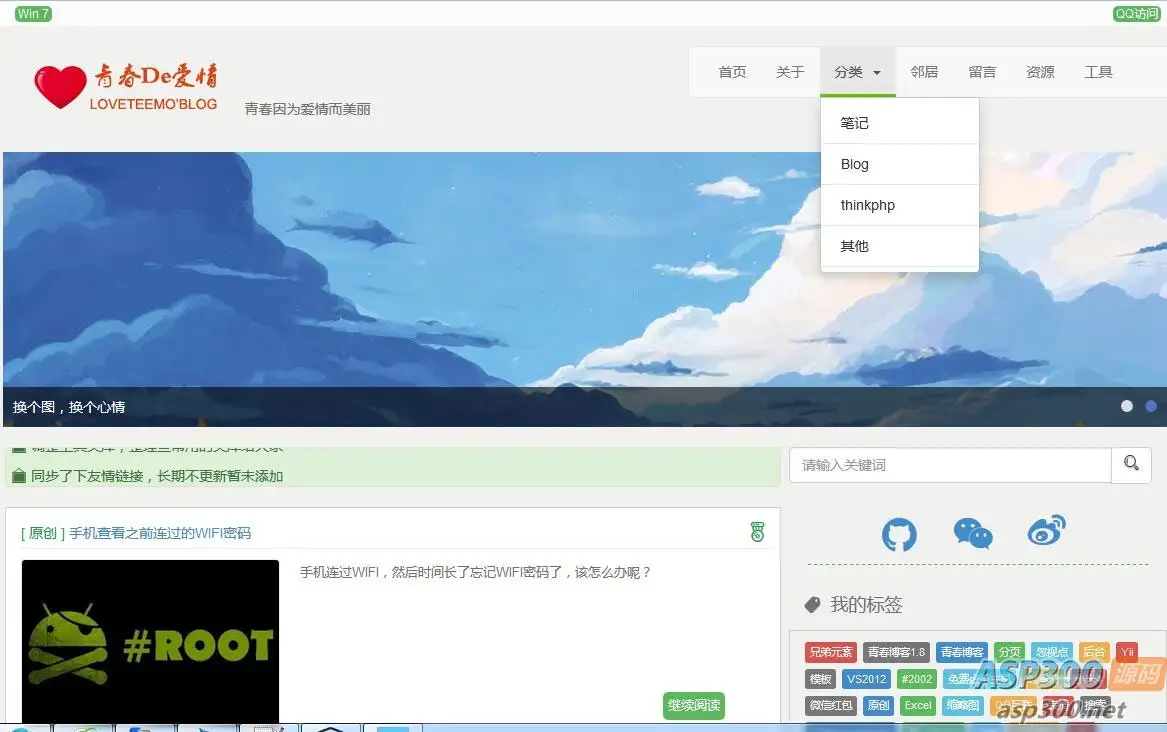Click the 换个图，换个心情 banner caption
The height and width of the screenshot is (732, 1167).
pyautogui.click(x=68, y=407)
